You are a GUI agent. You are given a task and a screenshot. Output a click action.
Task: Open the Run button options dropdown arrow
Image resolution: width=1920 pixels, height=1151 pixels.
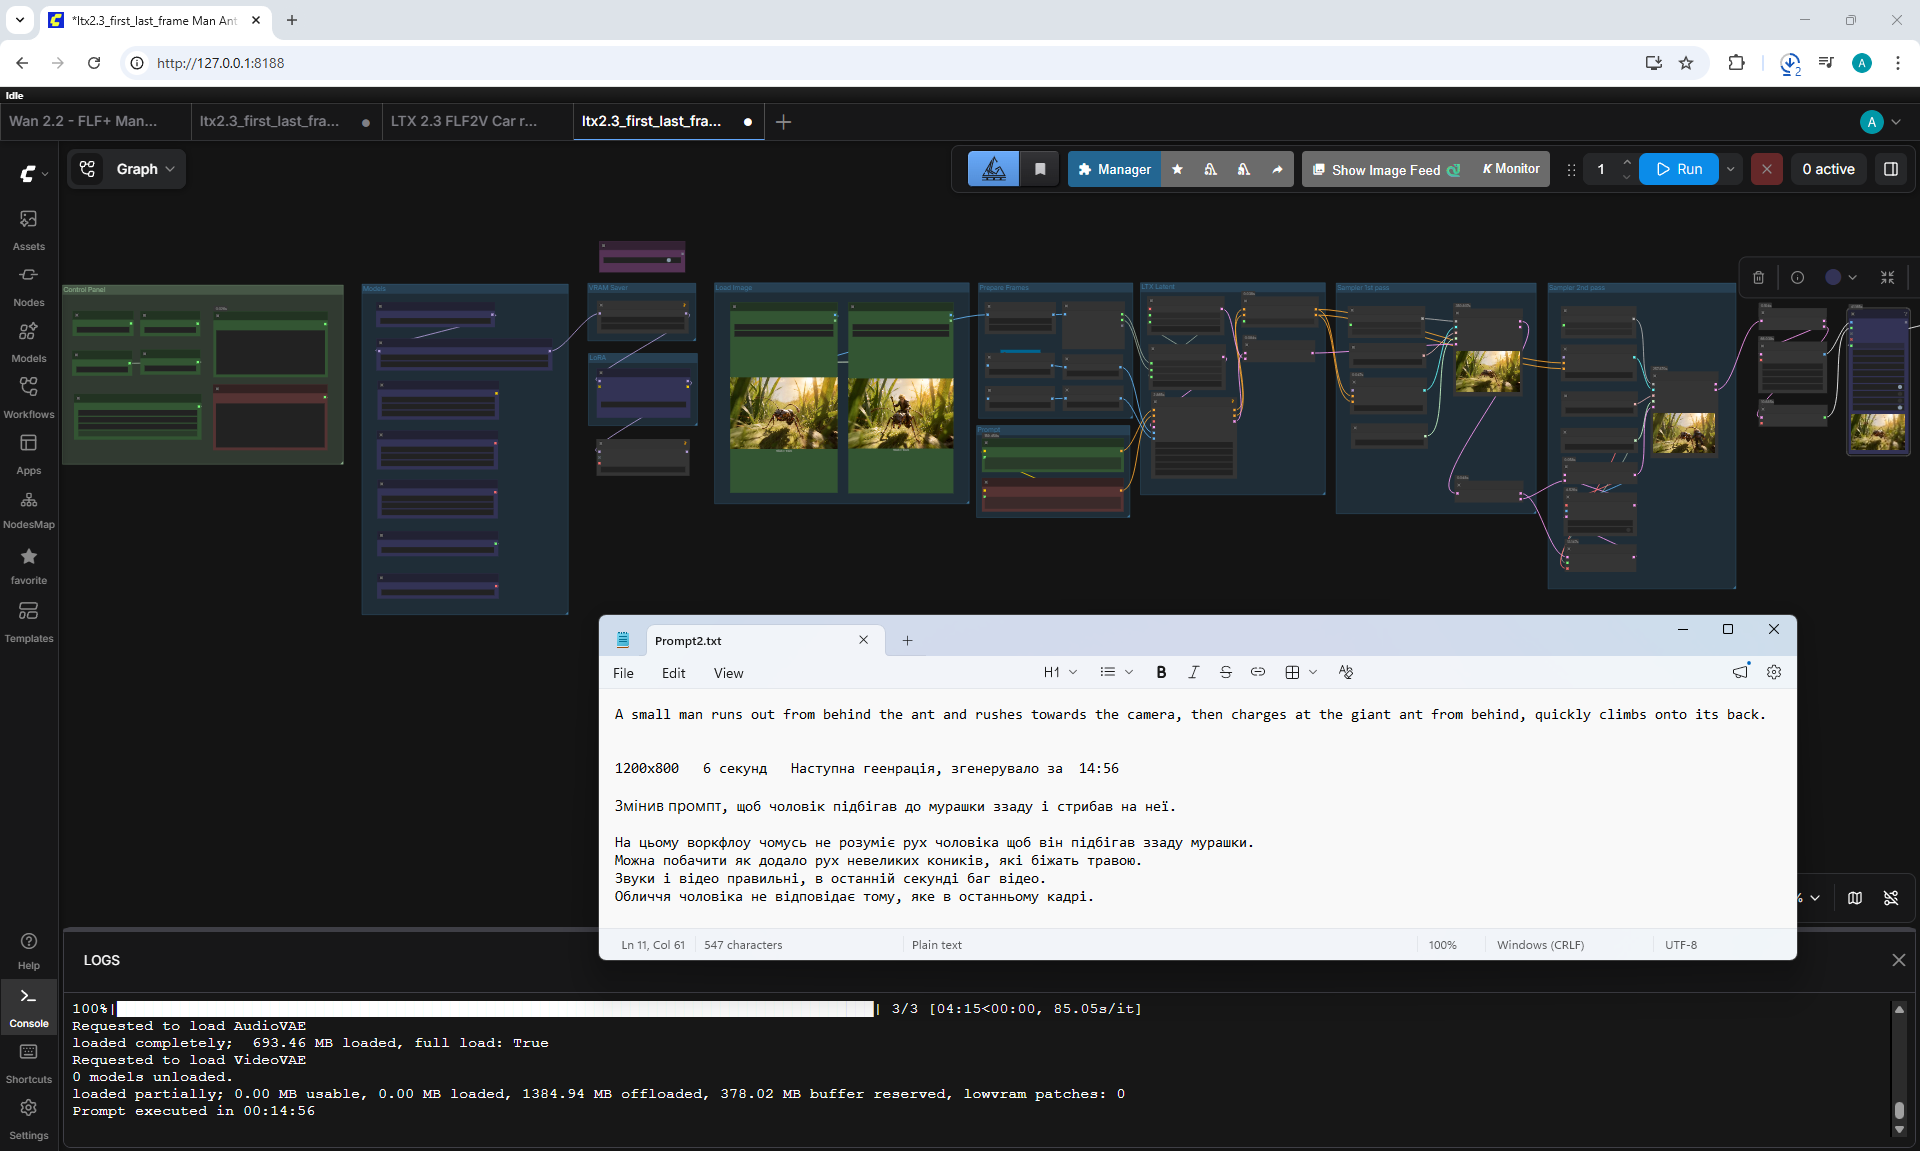tap(1730, 169)
